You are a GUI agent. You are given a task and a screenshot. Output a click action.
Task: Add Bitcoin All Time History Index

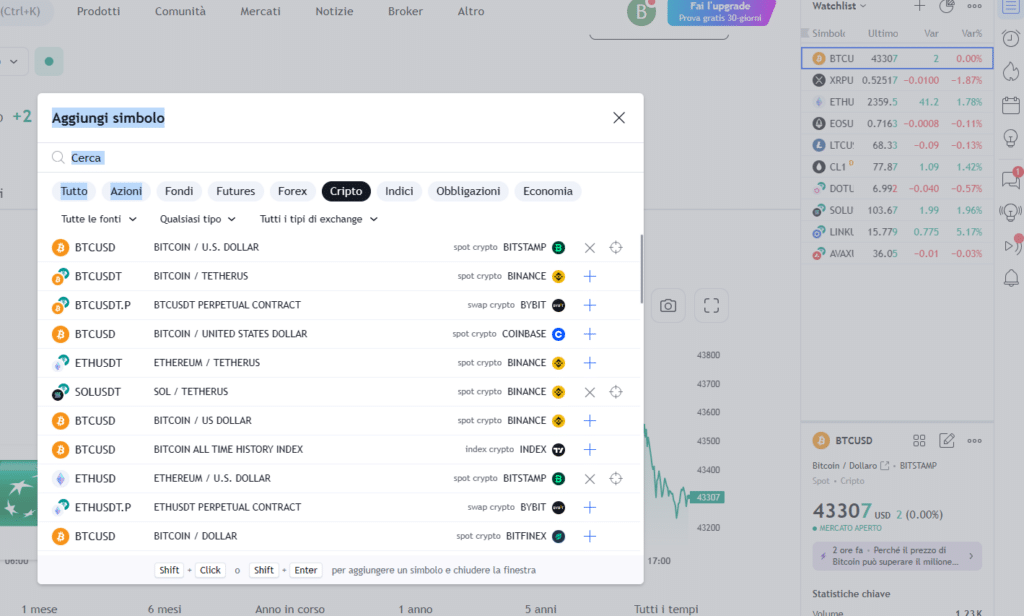pyautogui.click(x=590, y=449)
